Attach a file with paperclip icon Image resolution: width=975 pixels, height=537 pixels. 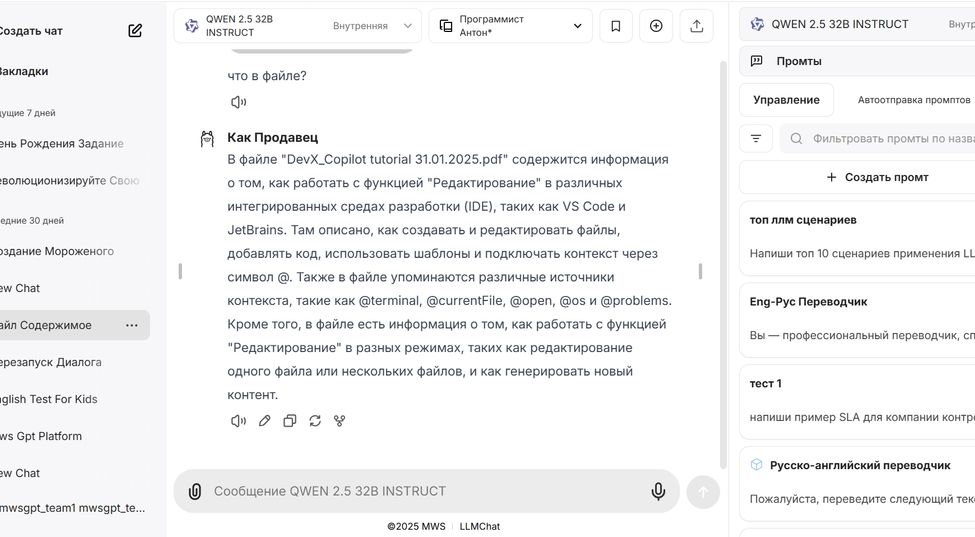click(195, 492)
